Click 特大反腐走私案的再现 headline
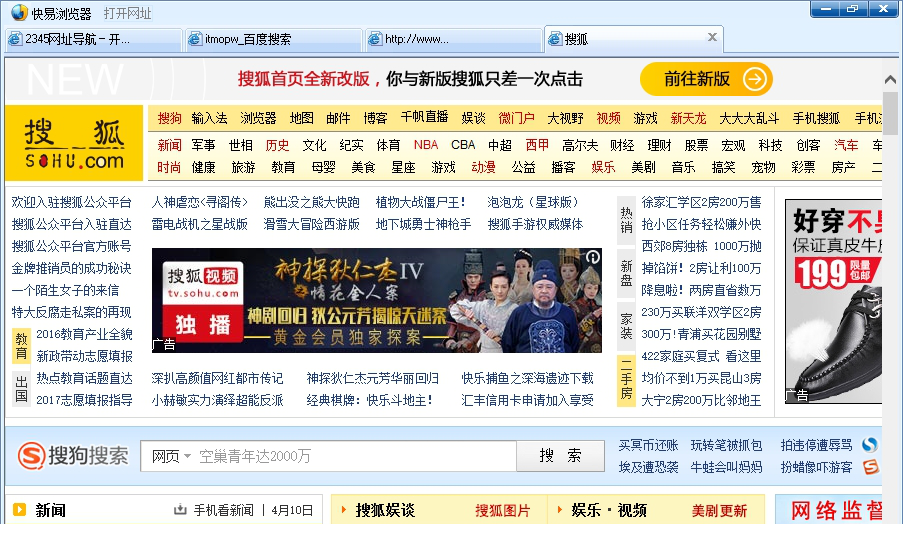The image size is (903, 544). click(x=71, y=313)
